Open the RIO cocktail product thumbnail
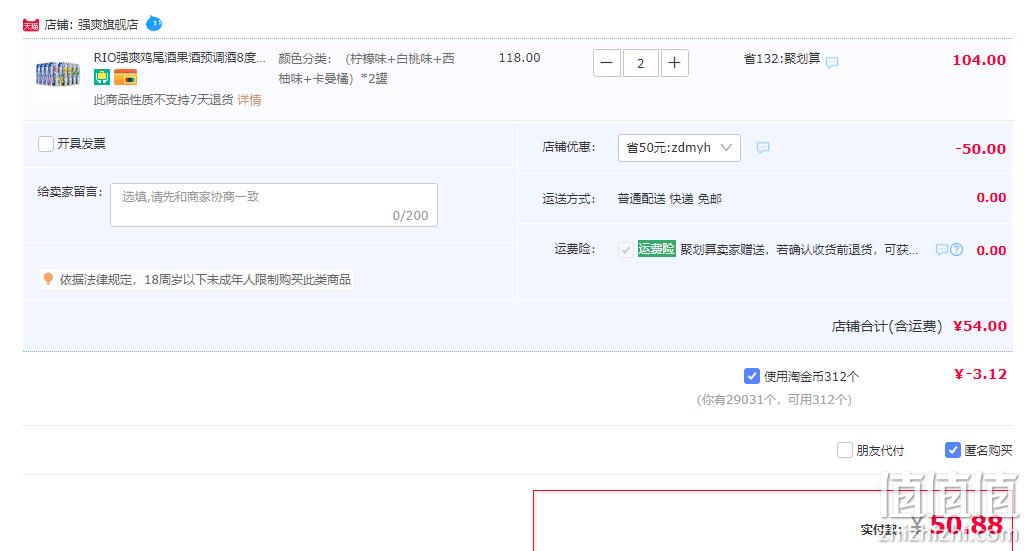The image size is (1028, 551). [58, 74]
